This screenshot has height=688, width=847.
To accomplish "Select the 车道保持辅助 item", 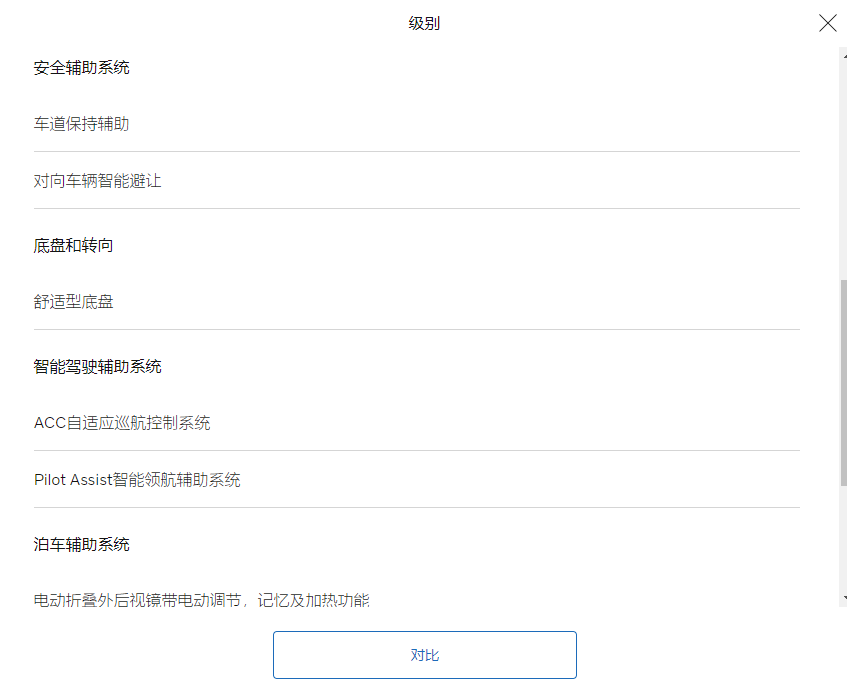I will (81, 124).
